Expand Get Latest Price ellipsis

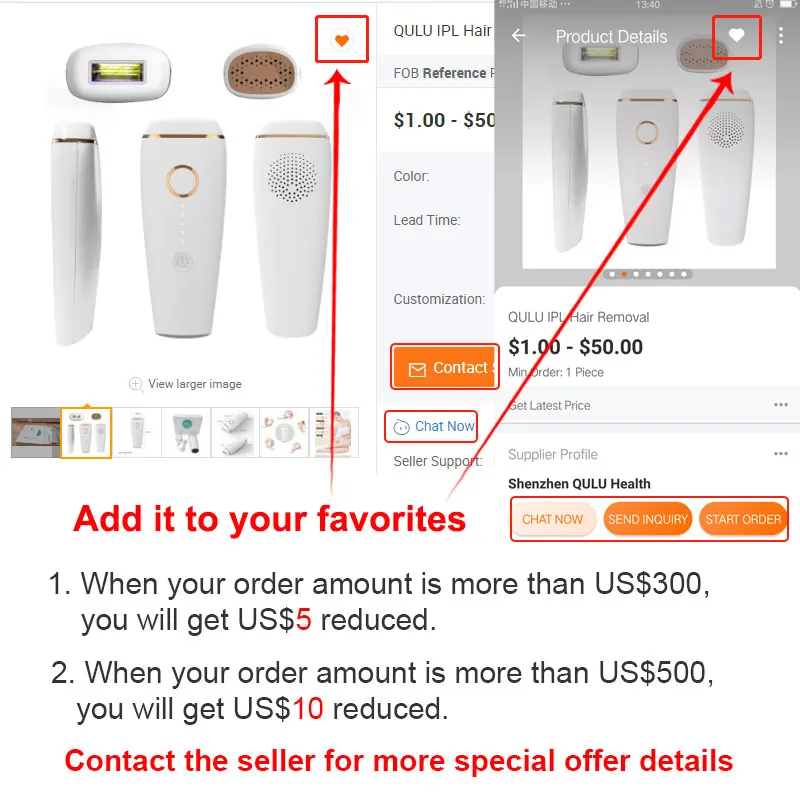[x=781, y=405]
